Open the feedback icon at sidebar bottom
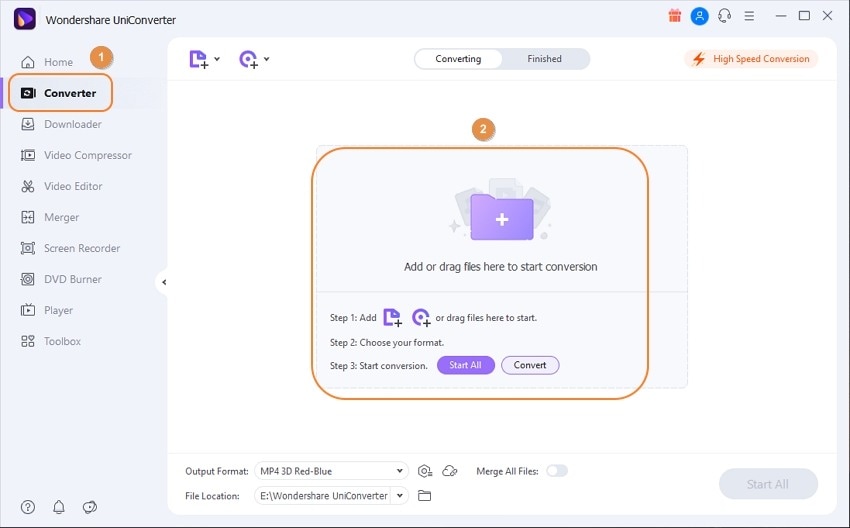 [89, 507]
